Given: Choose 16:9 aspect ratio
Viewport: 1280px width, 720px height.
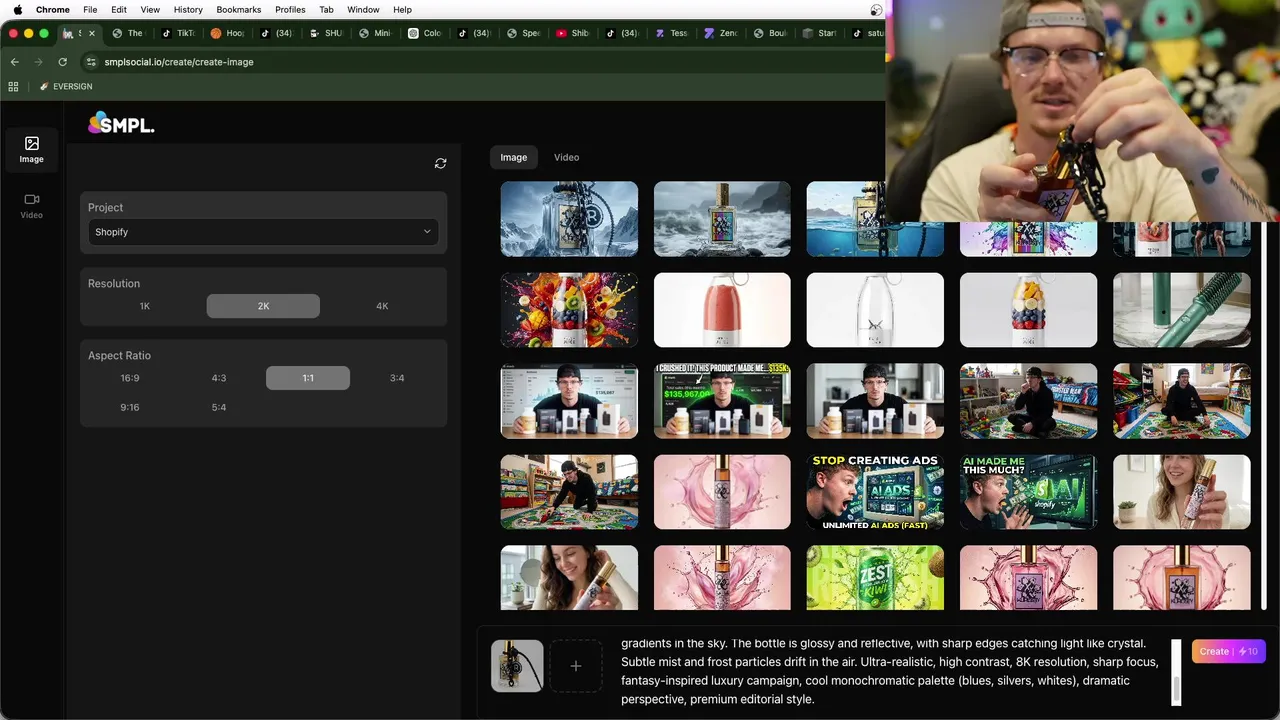Looking at the screenshot, I should click(x=130, y=378).
